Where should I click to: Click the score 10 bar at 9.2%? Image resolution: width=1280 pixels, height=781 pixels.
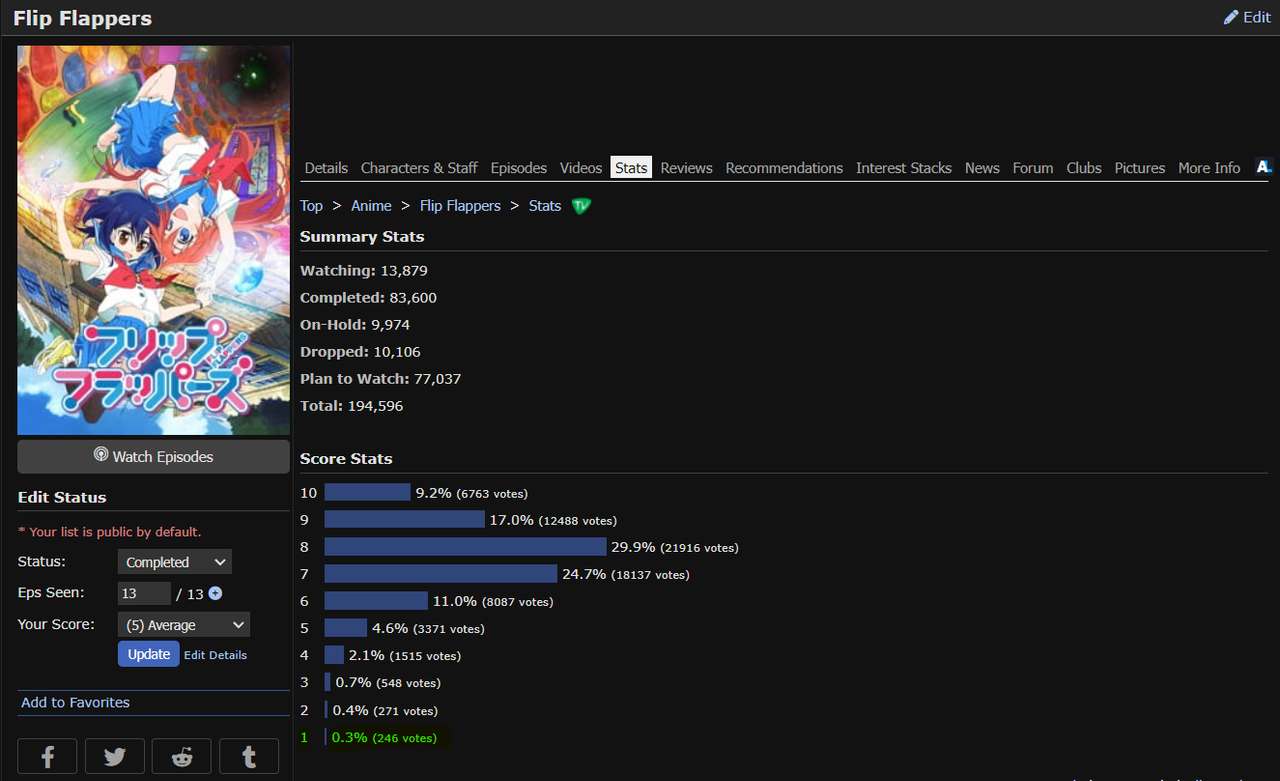tap(367, 492)
